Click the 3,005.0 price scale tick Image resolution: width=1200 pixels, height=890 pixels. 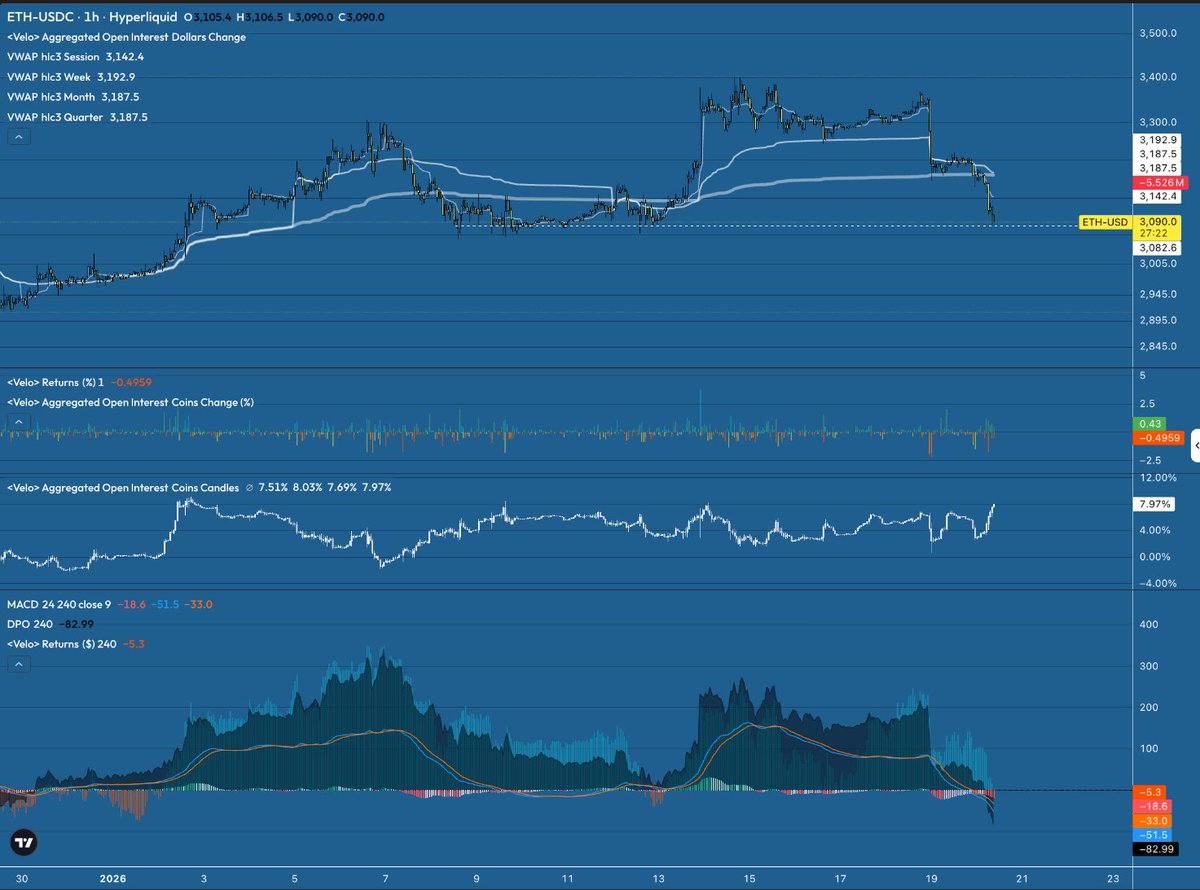point(1158,264)
